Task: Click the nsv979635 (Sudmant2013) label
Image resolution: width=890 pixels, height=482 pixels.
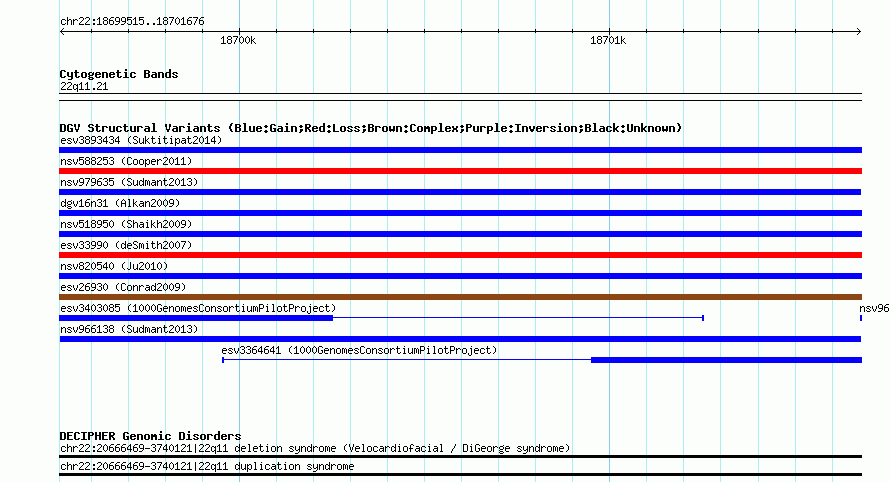Action: [129, 182]
